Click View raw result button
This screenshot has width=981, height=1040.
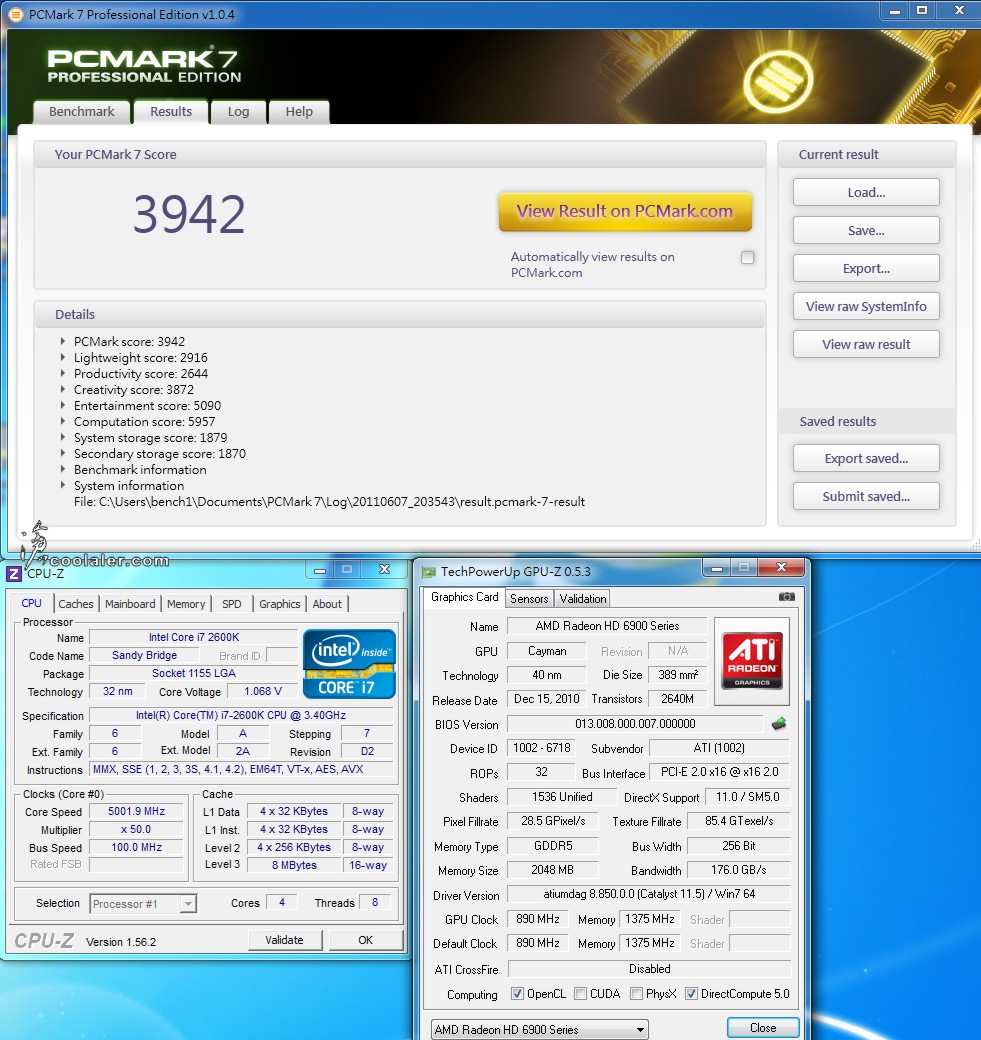(866, 344)
